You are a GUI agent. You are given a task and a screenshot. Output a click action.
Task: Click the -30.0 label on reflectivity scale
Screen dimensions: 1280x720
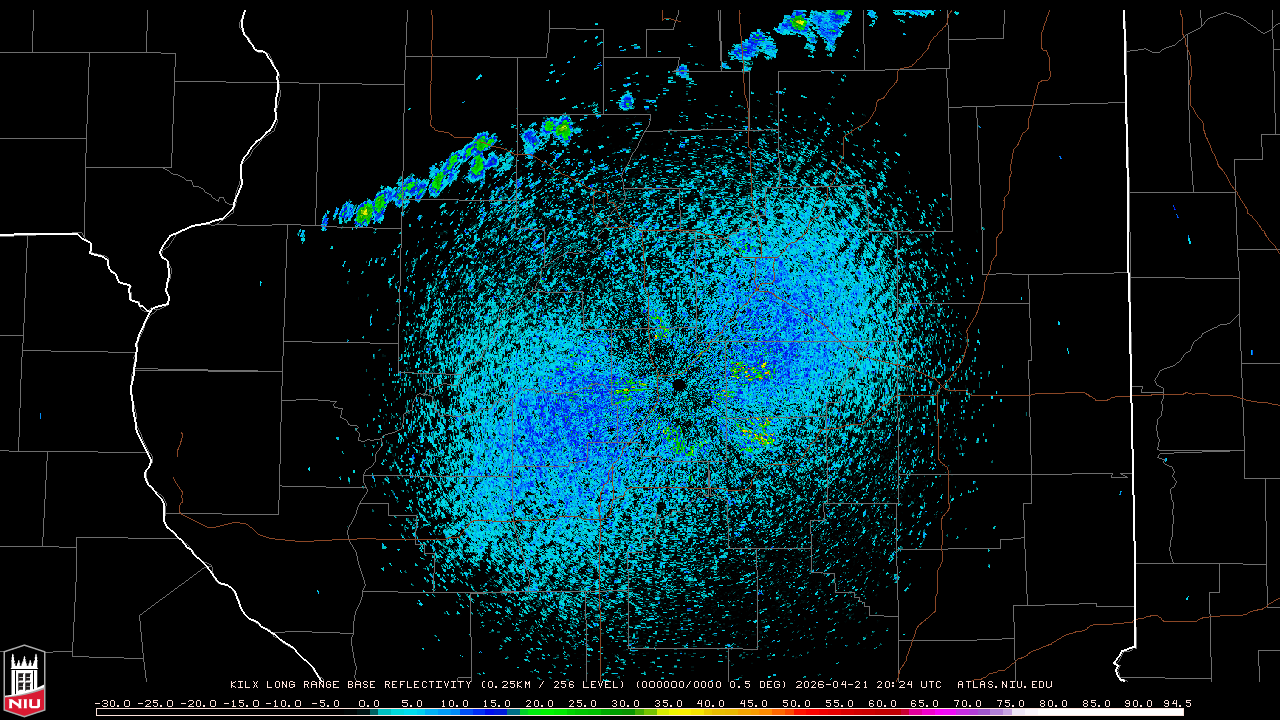pyautogui.click(x=112, y=703)
